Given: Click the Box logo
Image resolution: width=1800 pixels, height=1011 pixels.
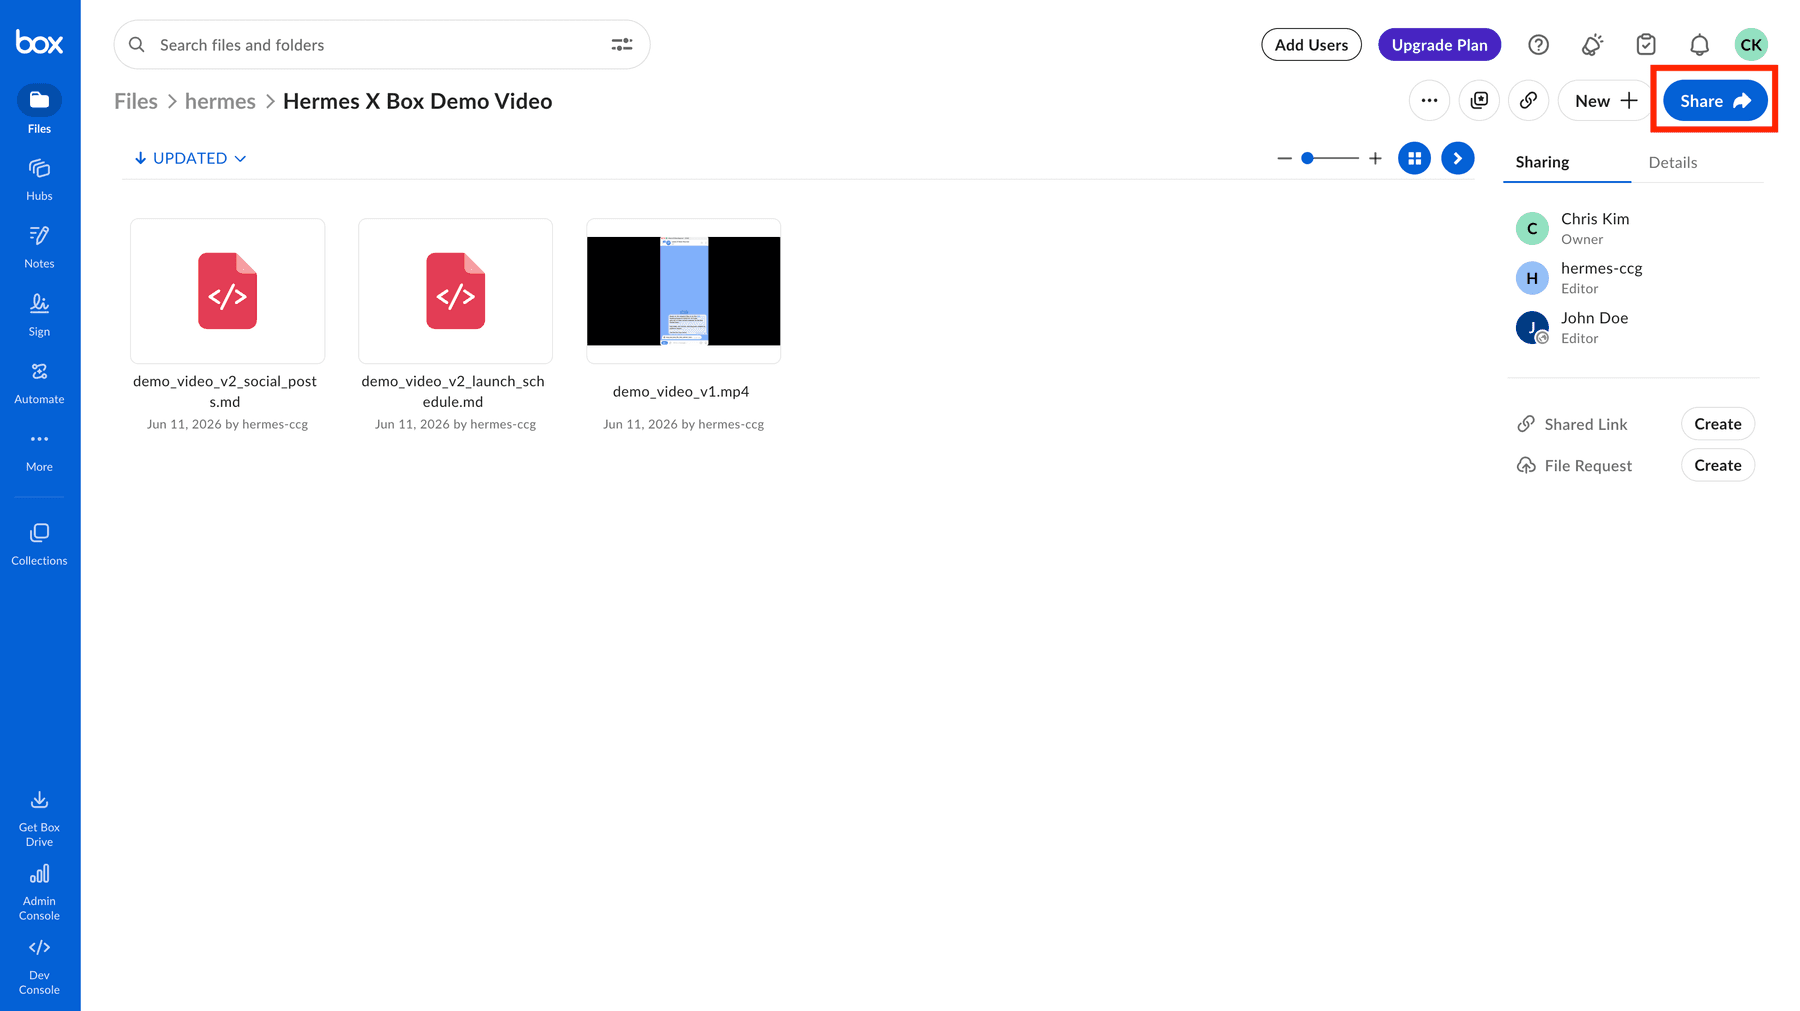Looking at the screenshot, I should (x=39, y=42).
